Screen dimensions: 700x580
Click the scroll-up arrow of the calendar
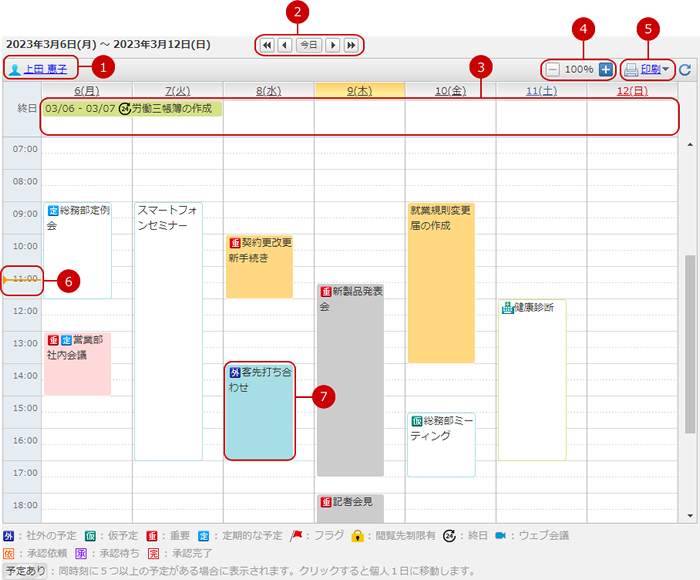690,144
